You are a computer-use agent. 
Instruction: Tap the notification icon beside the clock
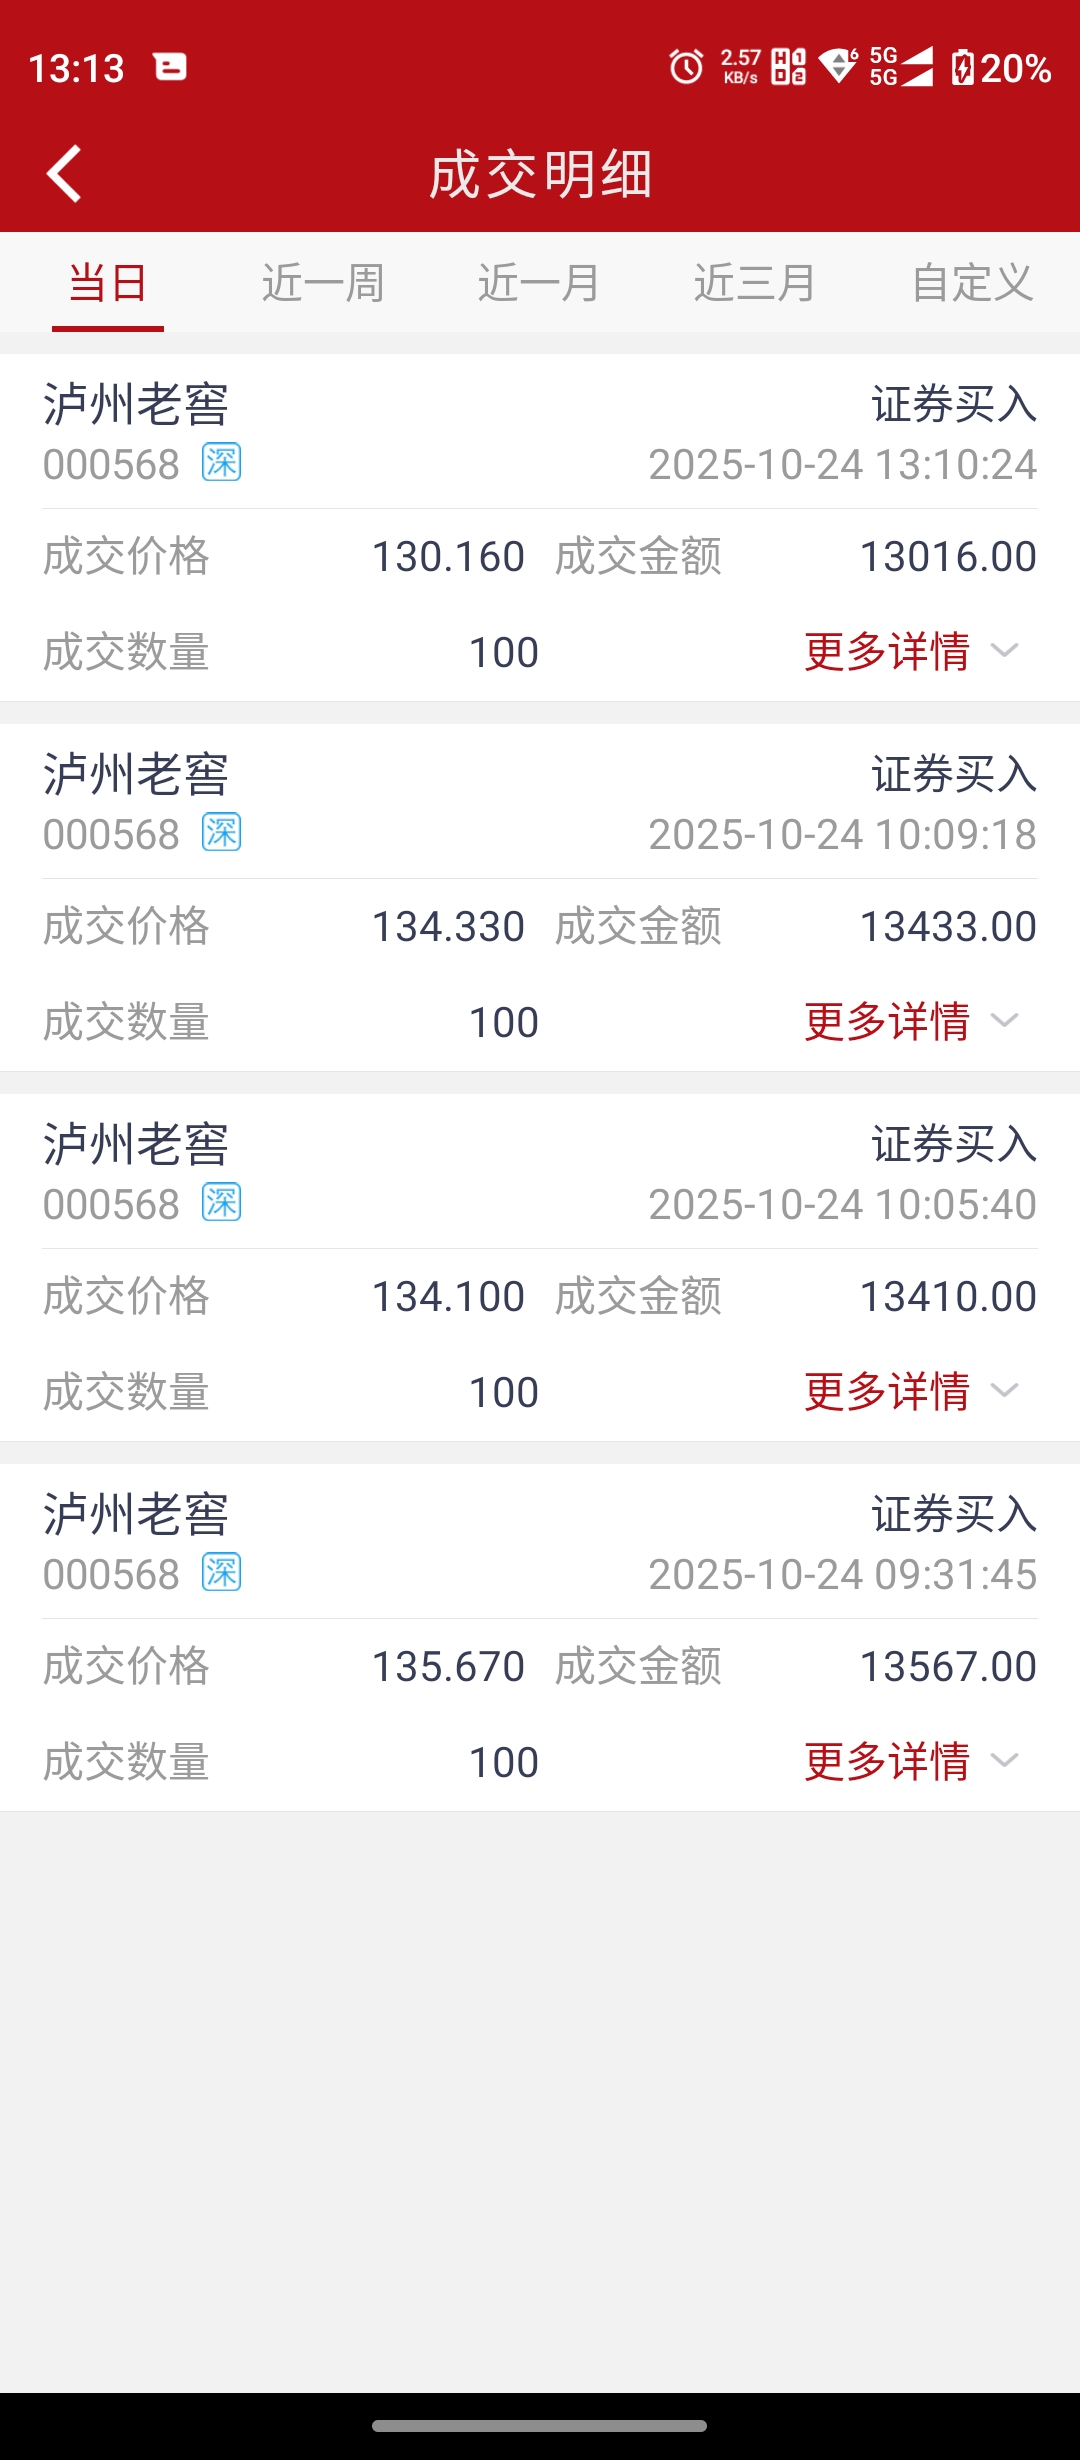pos(170,67)
